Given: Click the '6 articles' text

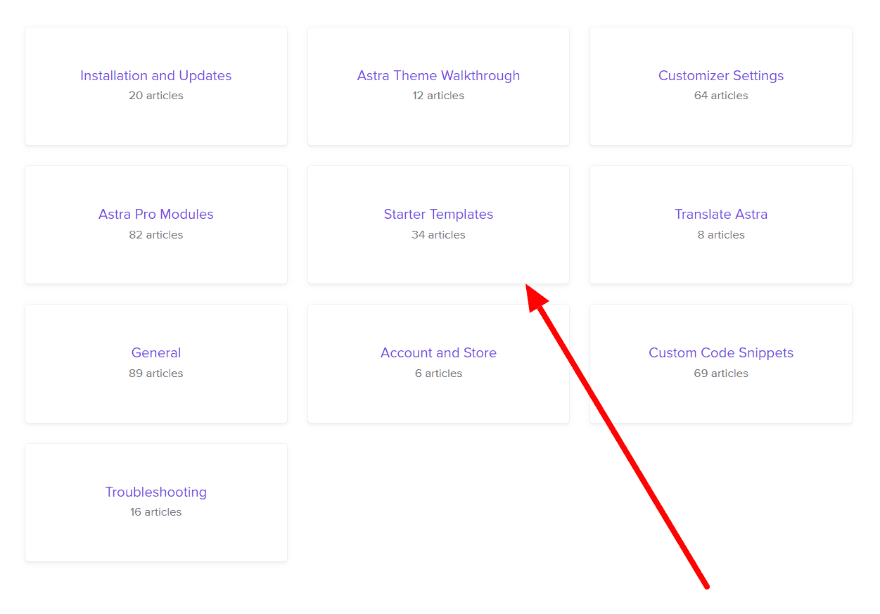Looking at the screenshot, I should point(438,373).
